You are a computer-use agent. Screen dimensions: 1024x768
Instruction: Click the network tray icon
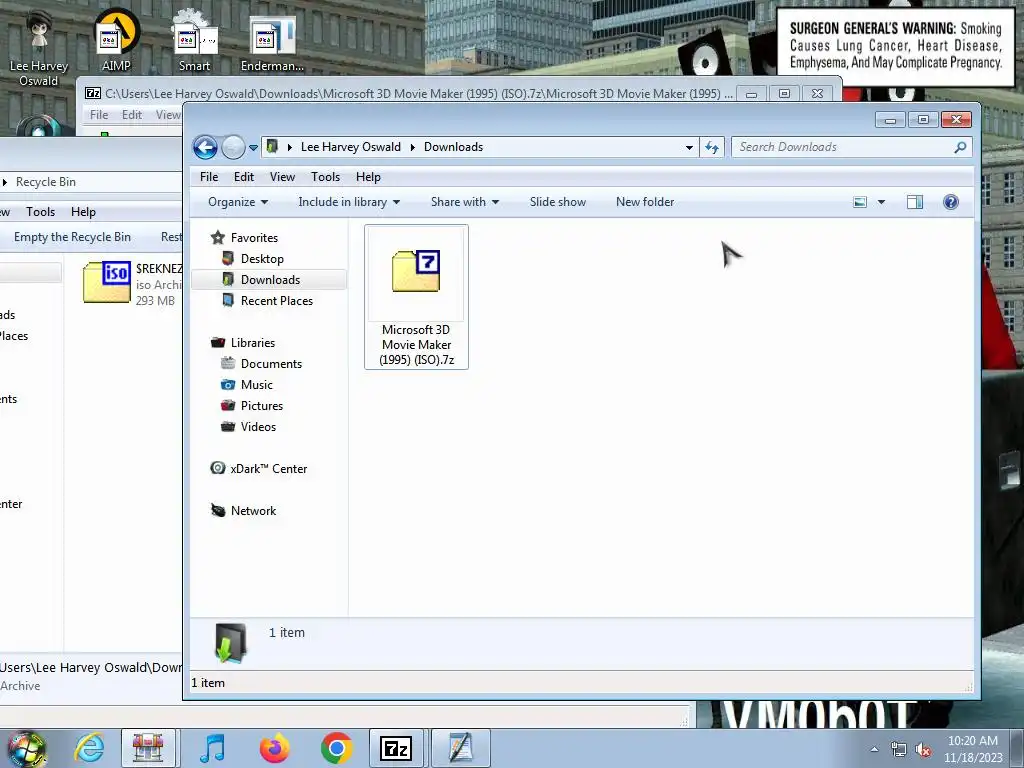tap(899, 749)
